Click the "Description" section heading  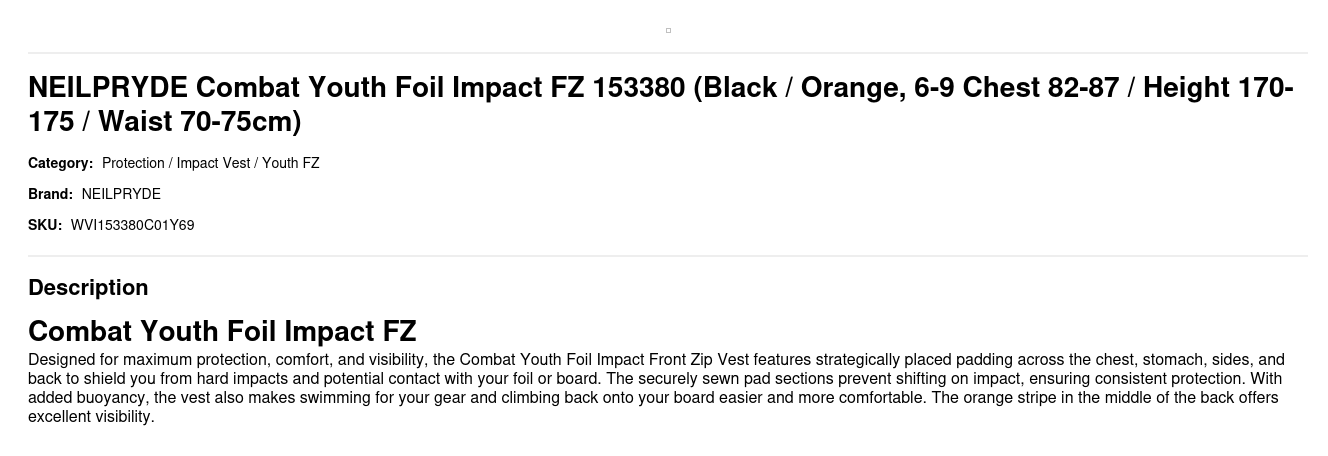tap(88, 288)
